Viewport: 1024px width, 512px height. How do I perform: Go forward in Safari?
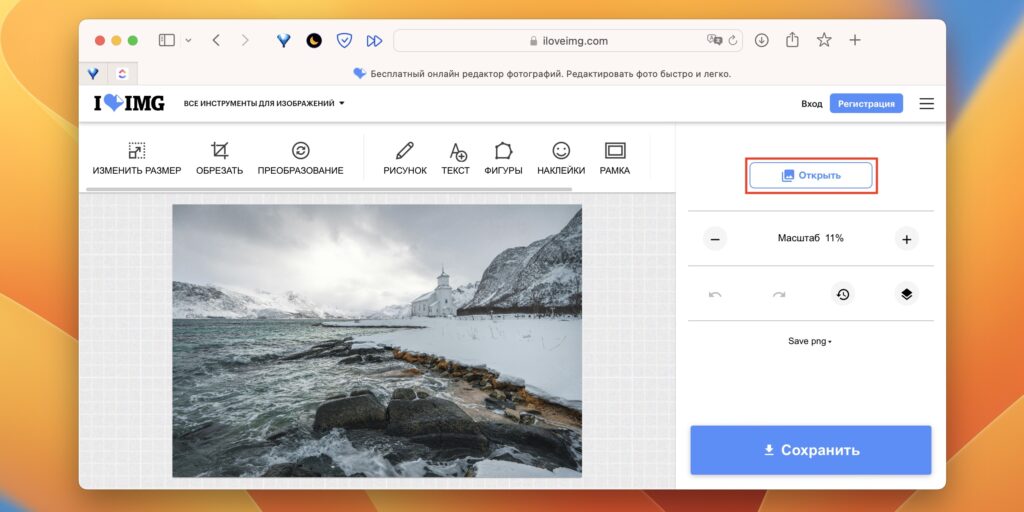coord(245,40)
